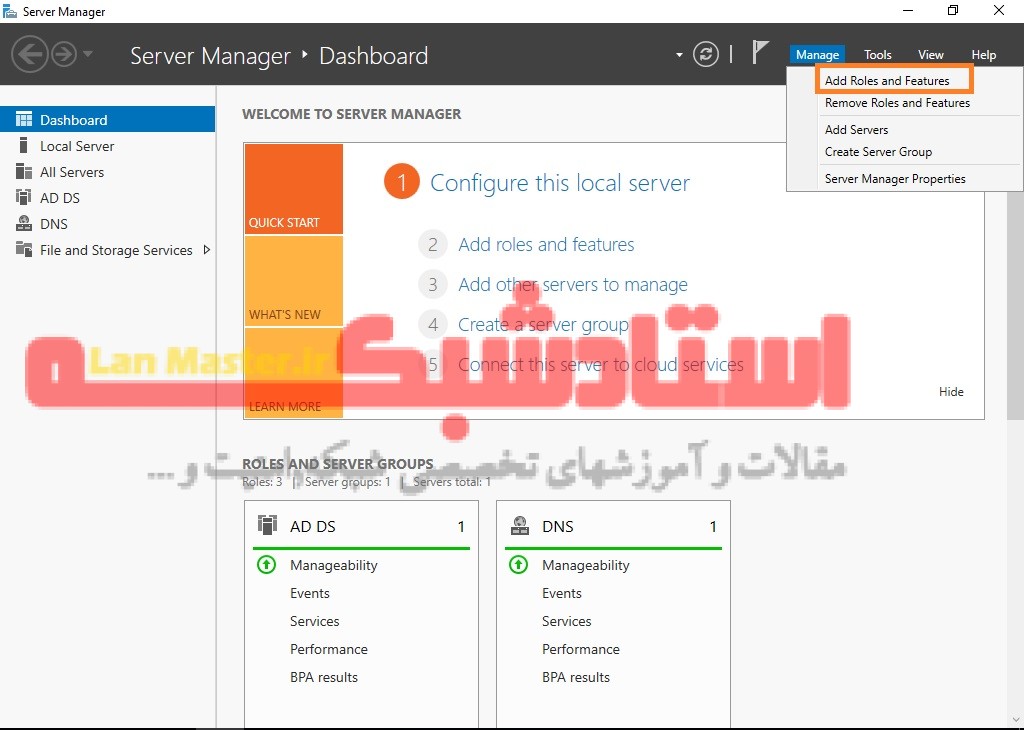
Task: Click Configure this local server link
Action: [560, 183]
